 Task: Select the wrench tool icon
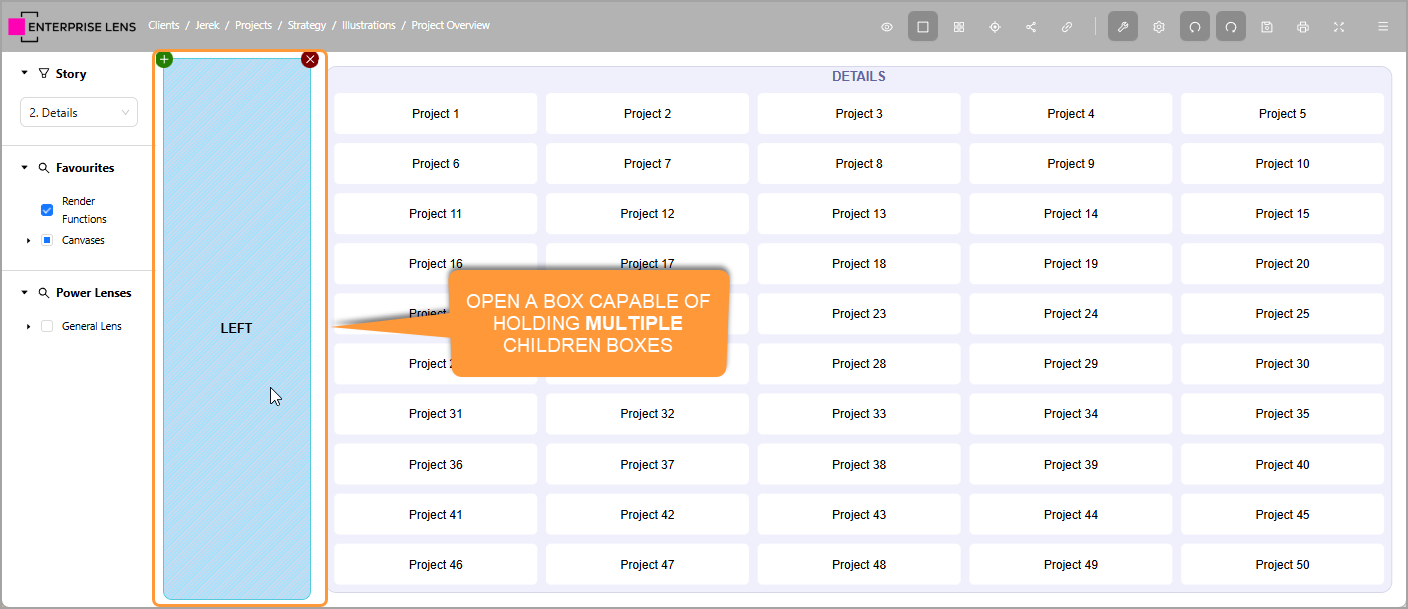pyautogui.click(x=1123, y=27)
